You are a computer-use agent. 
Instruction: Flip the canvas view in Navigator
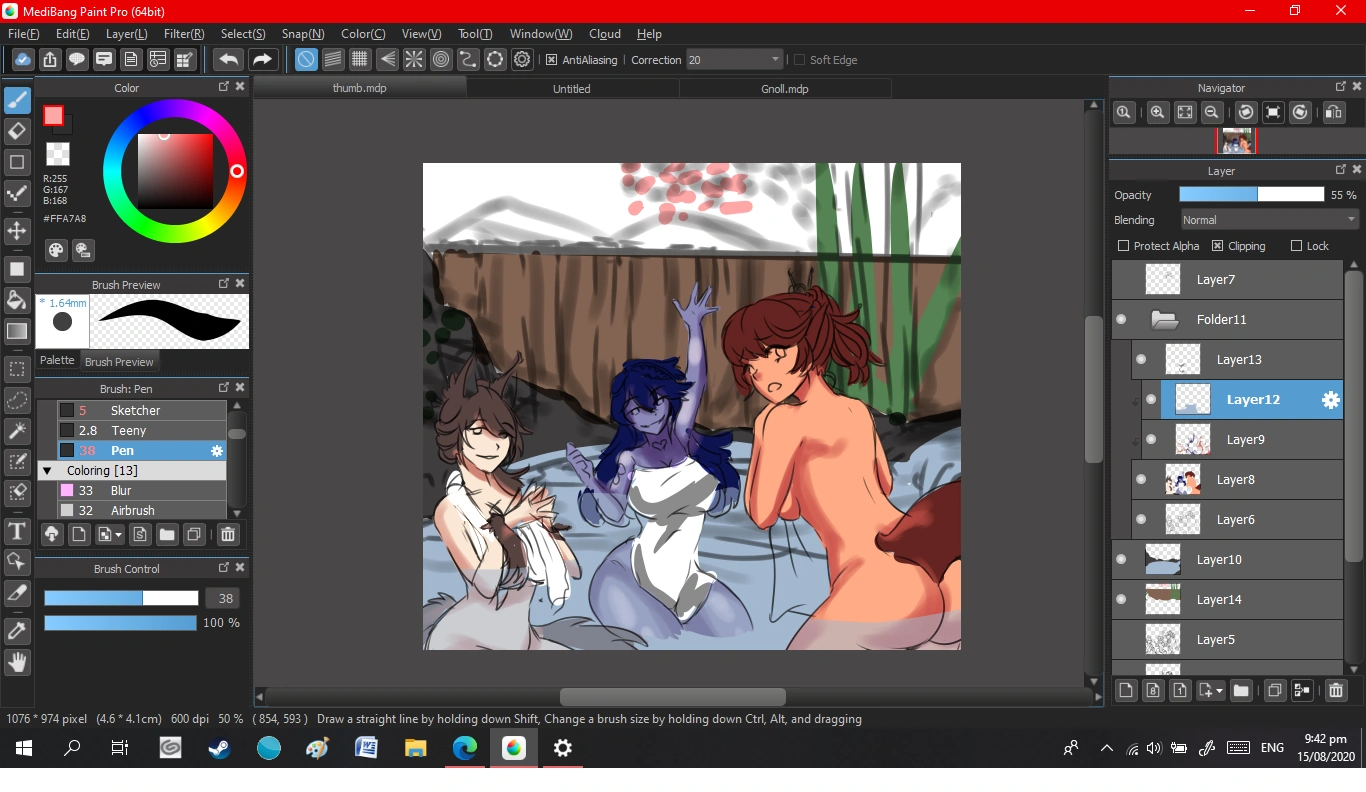click(1334, 113)
